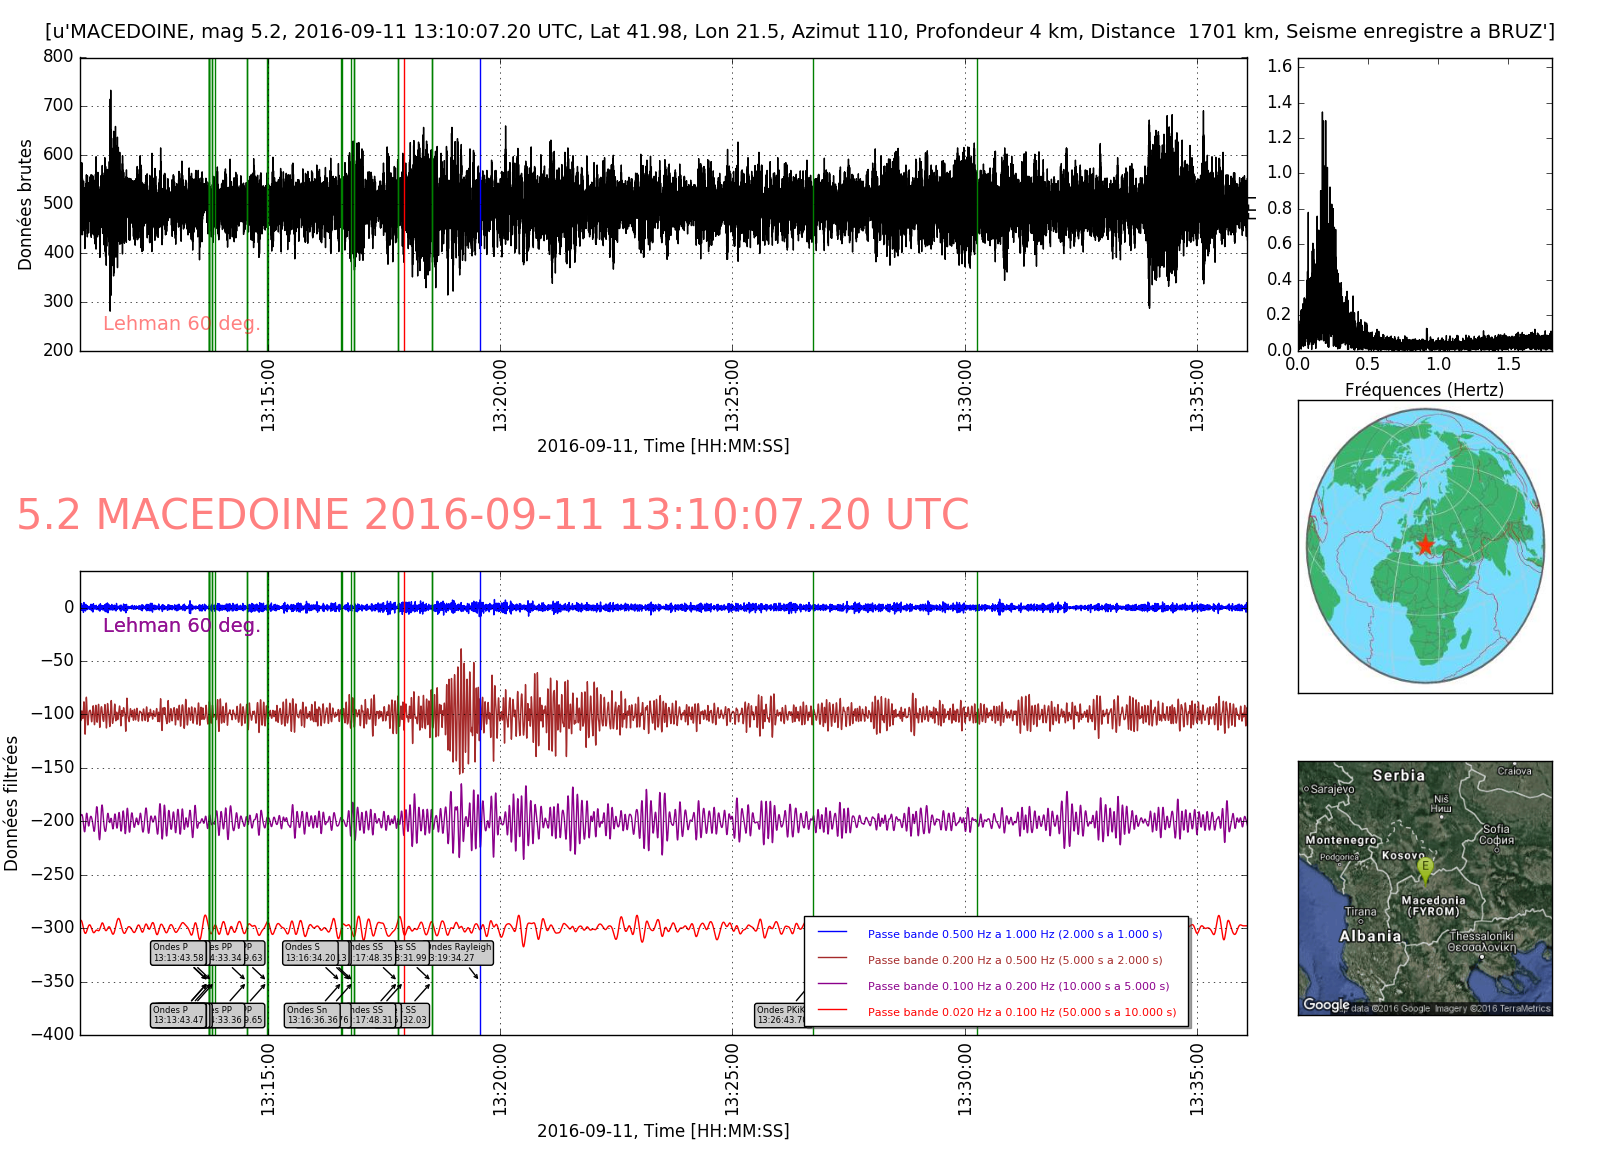
Task: Click the green epicenter pin on satellite map
Action: click(1425, 869)
